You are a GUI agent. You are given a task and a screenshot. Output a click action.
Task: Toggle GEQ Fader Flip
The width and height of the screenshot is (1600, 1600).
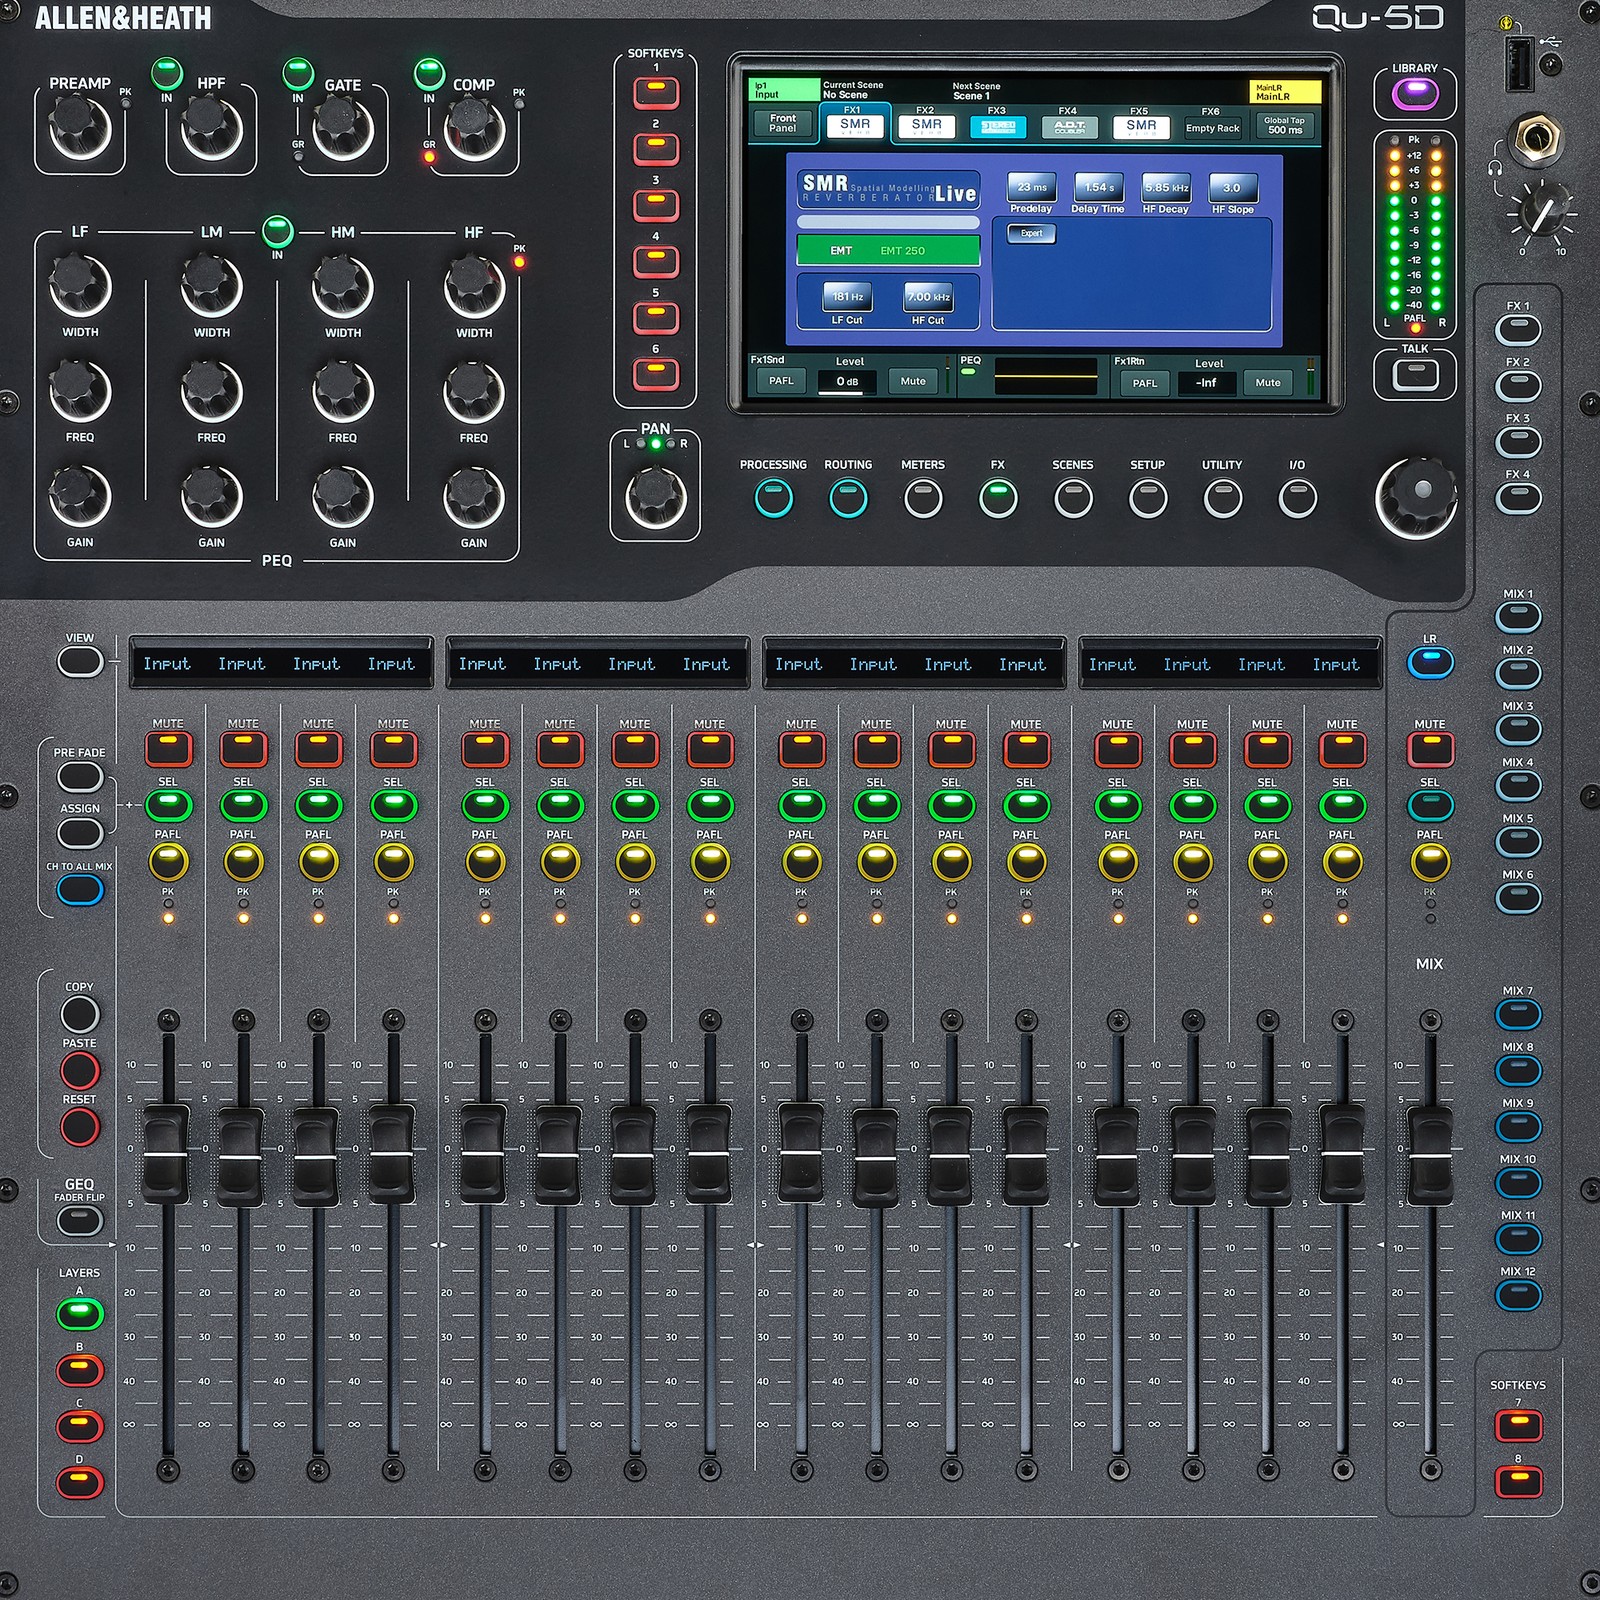click(80, 1221)
